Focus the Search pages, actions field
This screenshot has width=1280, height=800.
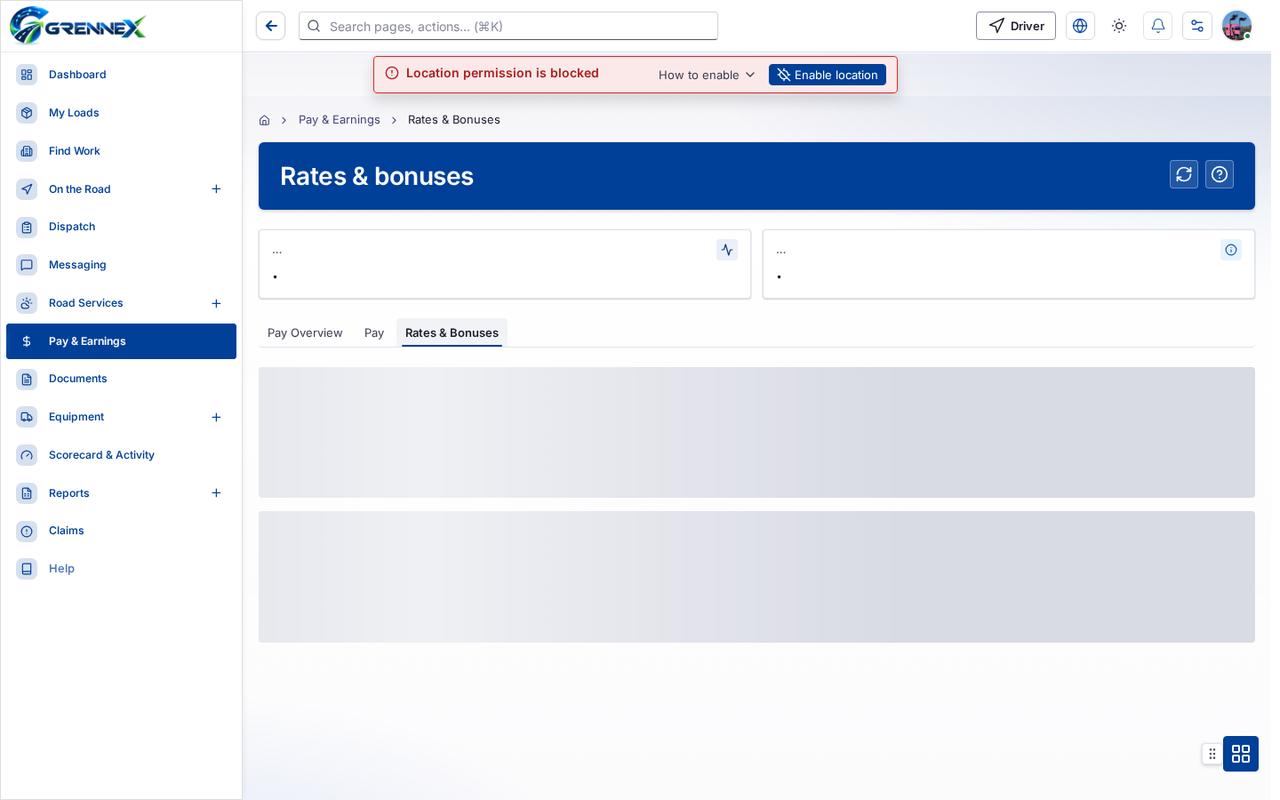(508, 26)
